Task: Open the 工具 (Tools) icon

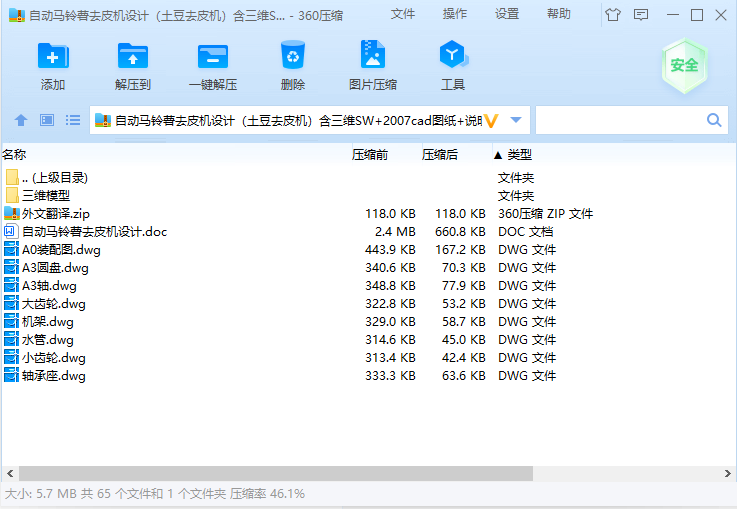Action: tap(453, 54)
